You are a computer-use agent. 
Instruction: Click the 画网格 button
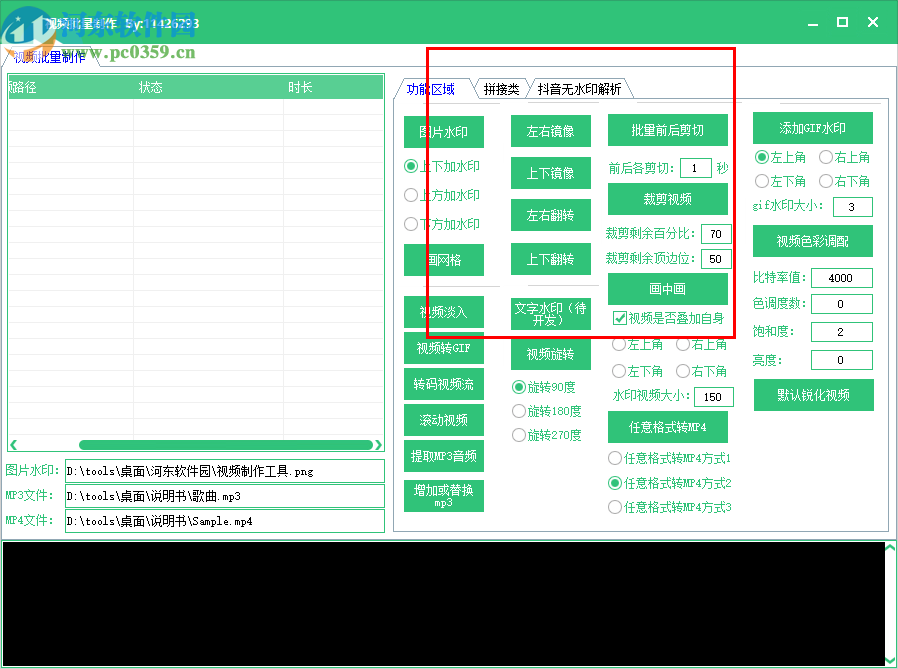[443, 260]
